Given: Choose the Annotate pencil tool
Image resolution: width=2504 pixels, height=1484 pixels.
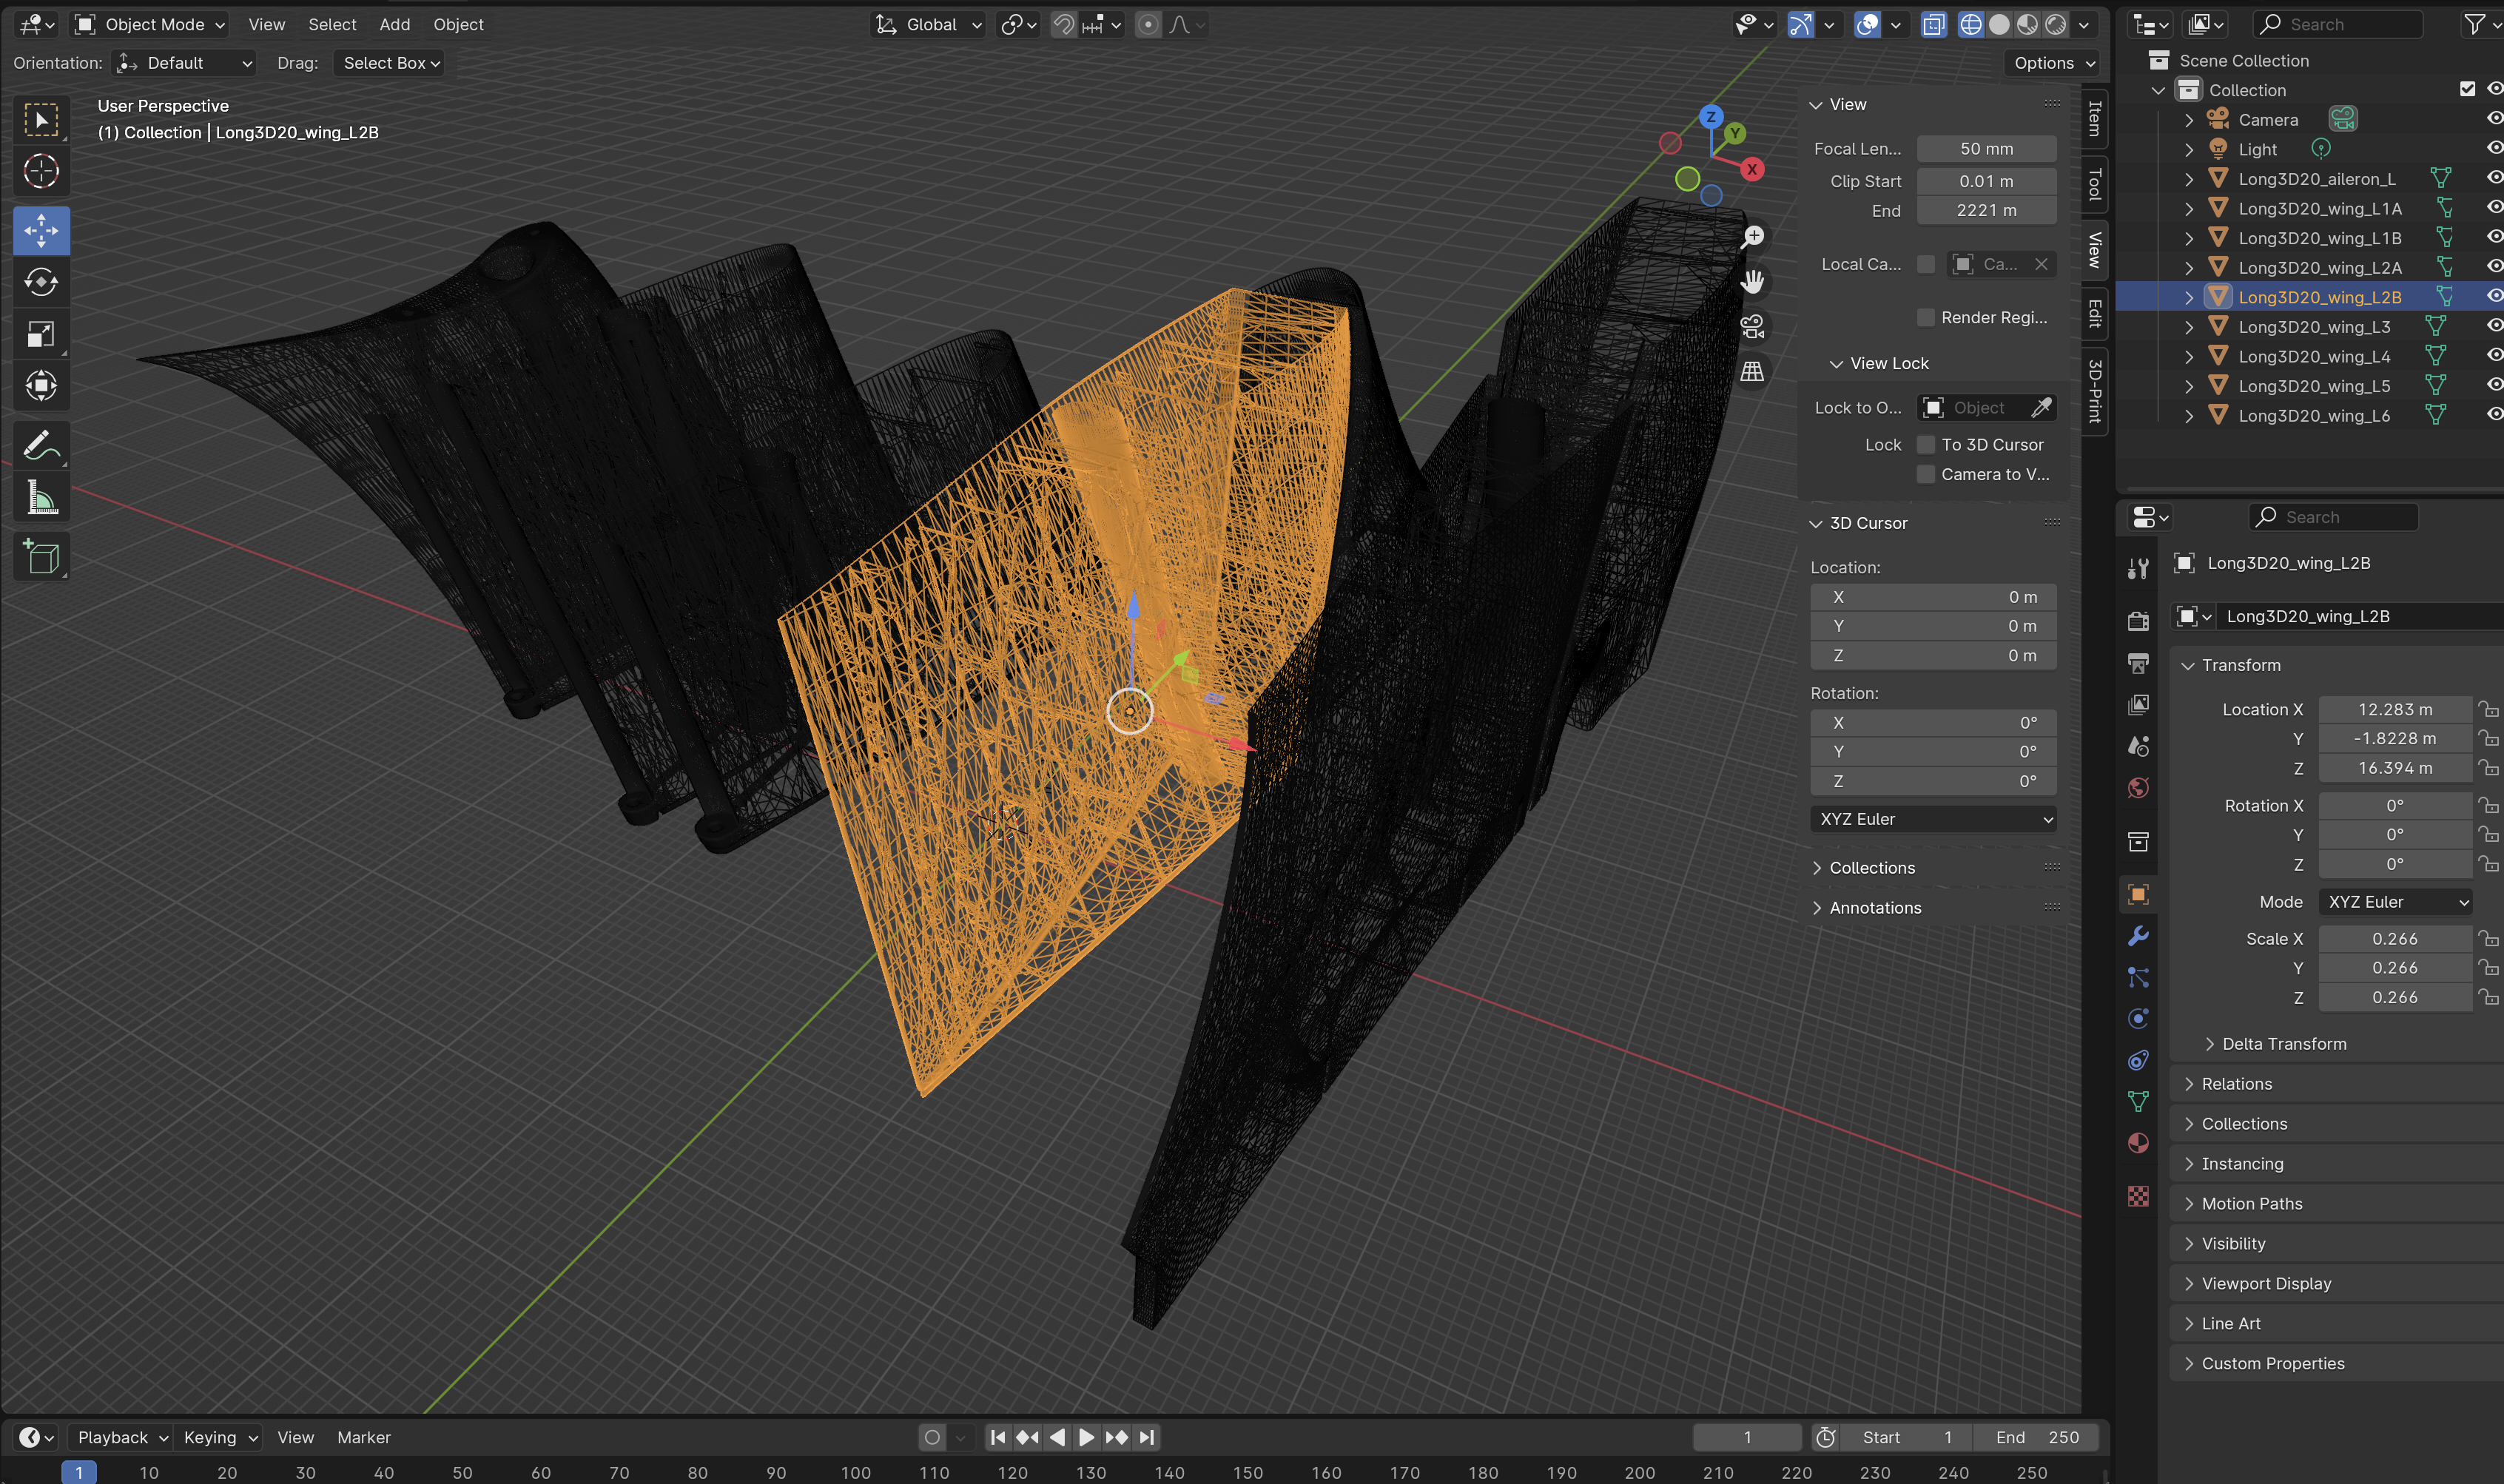Looking at the screenshot, I should click(41, 445).
